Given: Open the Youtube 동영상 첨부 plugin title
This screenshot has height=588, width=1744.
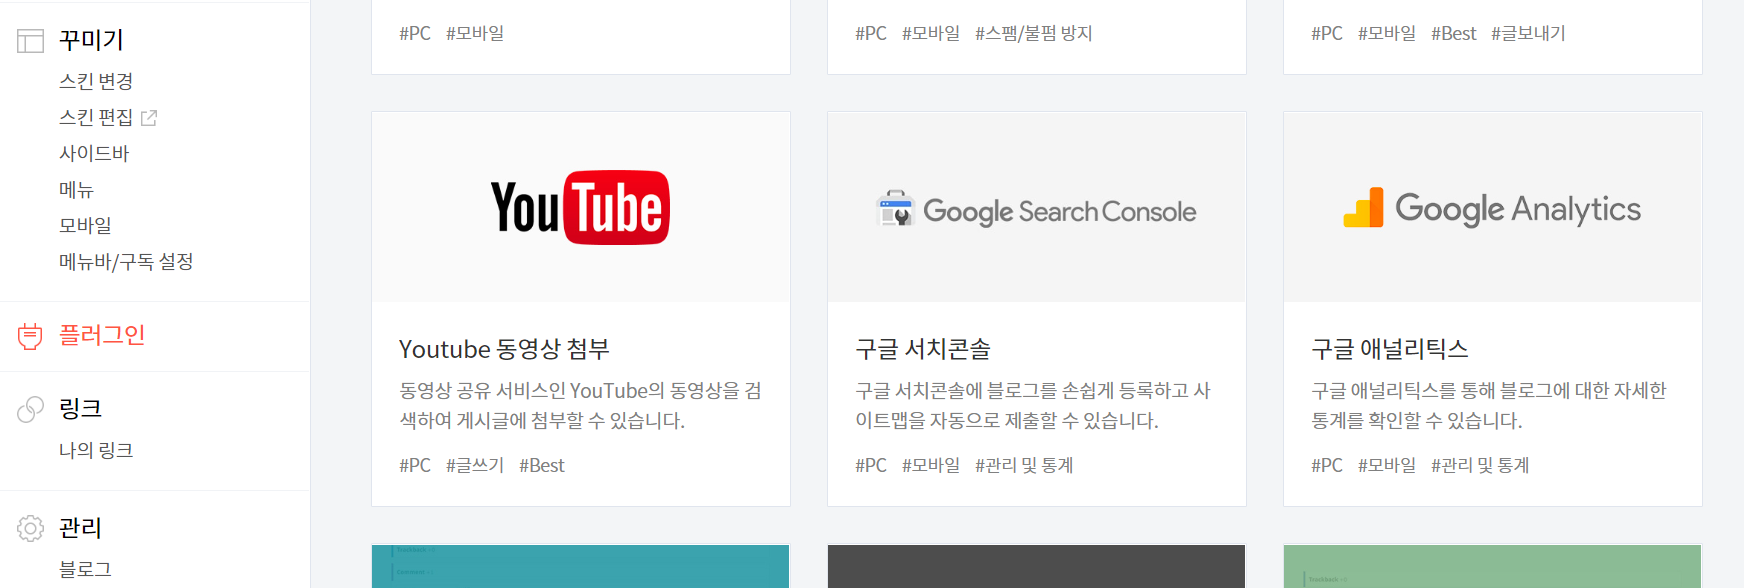Looking at the screenshot, I should (x=504, y=349).
